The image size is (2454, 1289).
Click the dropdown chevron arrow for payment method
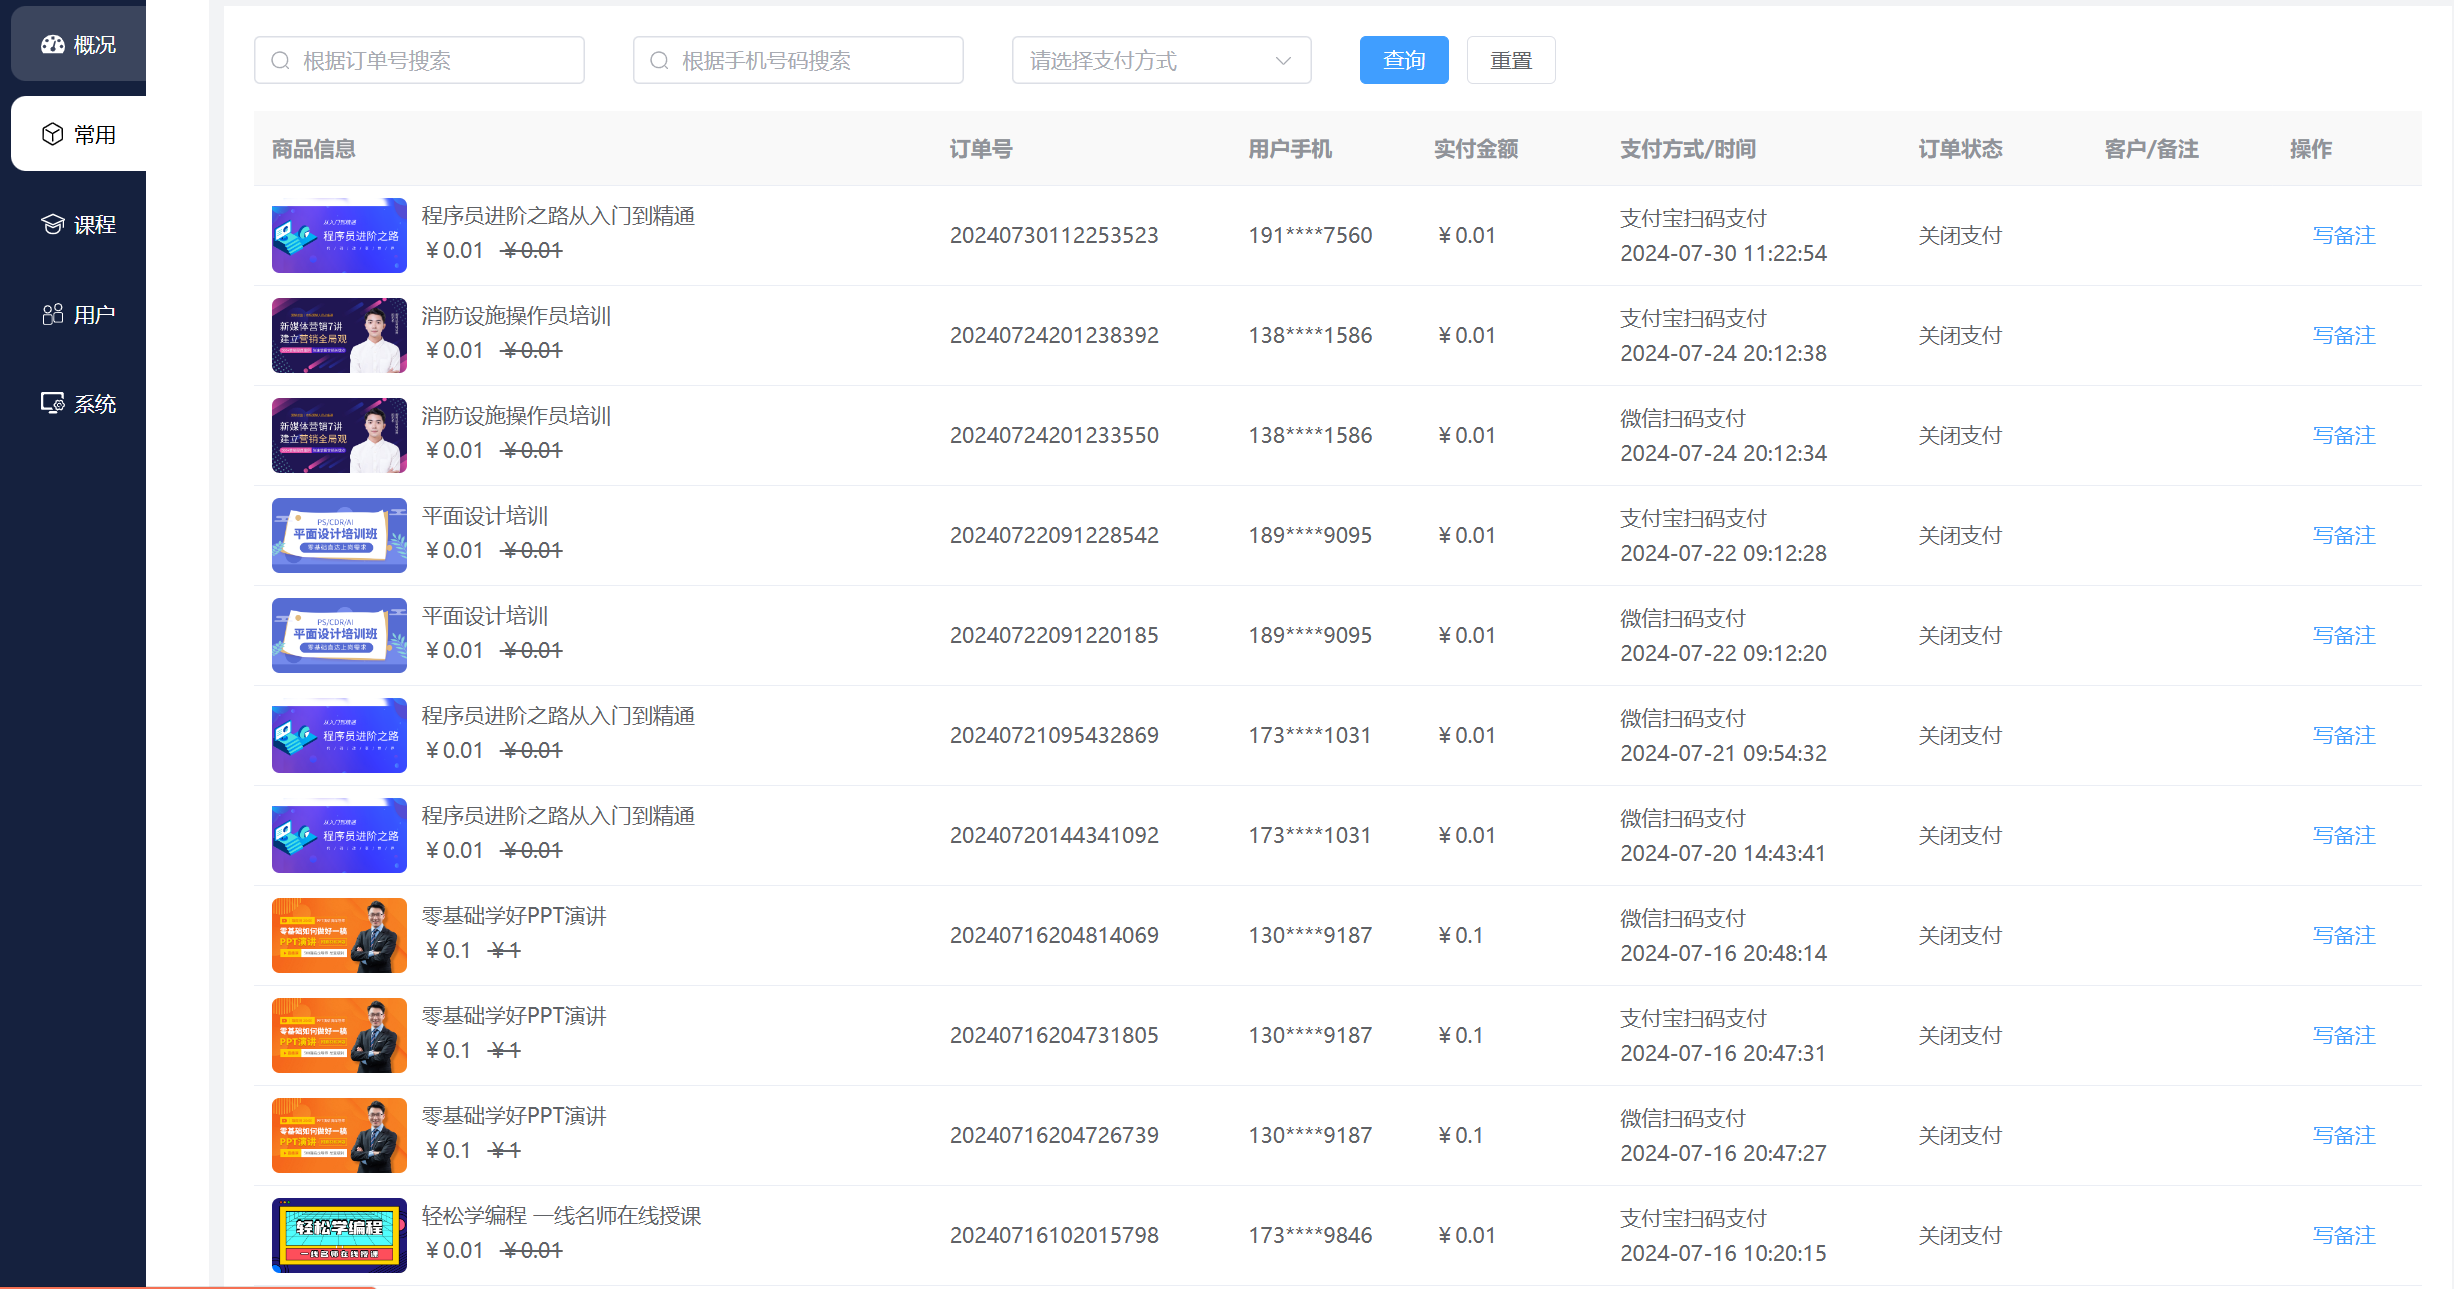click(1283, 61)
